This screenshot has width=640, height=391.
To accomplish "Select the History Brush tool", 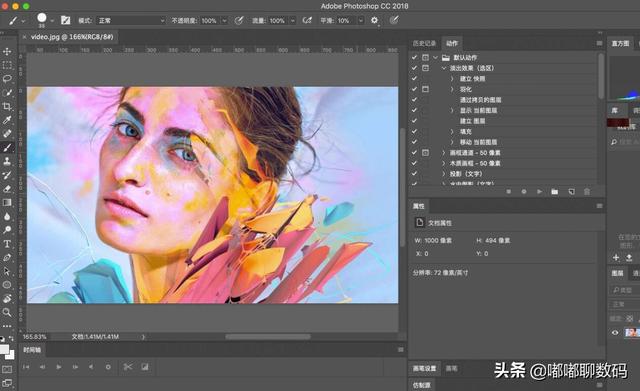I will coord(7,175).
